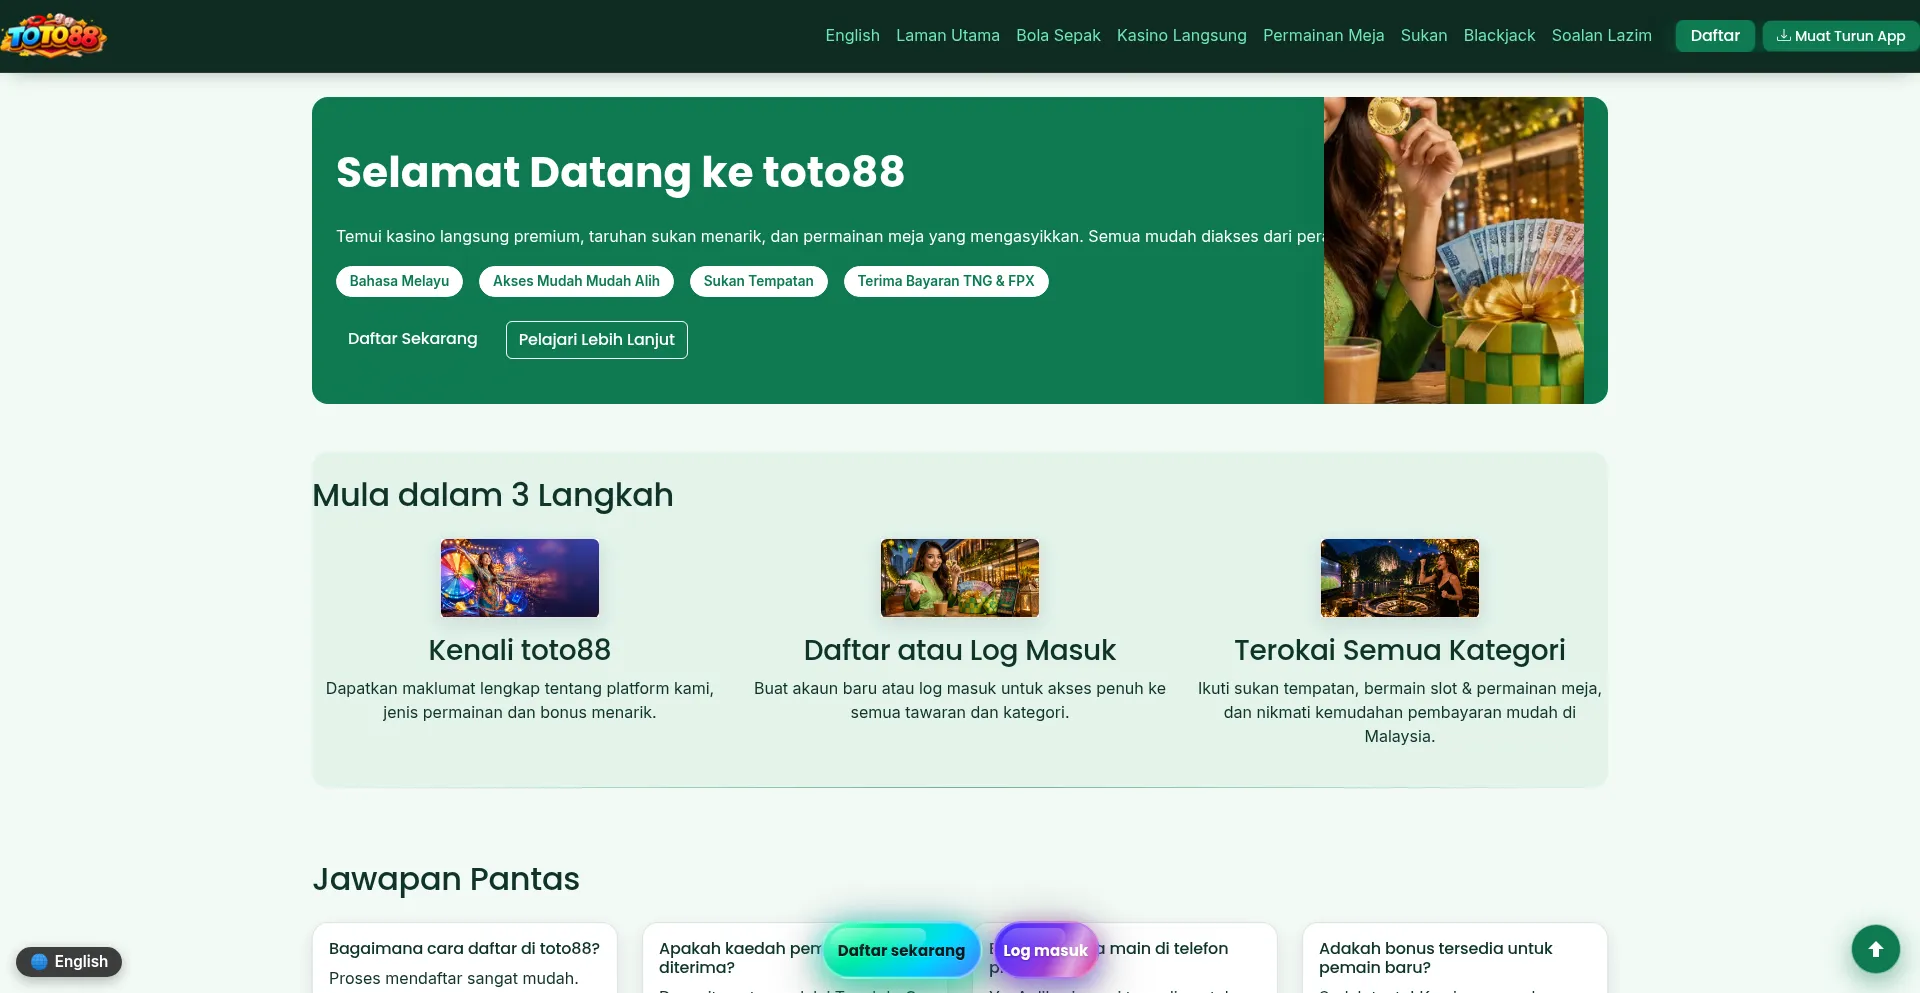Click the hero banner image of woman with coin
The image size is (1920, 993).
tap(1453, 250)
